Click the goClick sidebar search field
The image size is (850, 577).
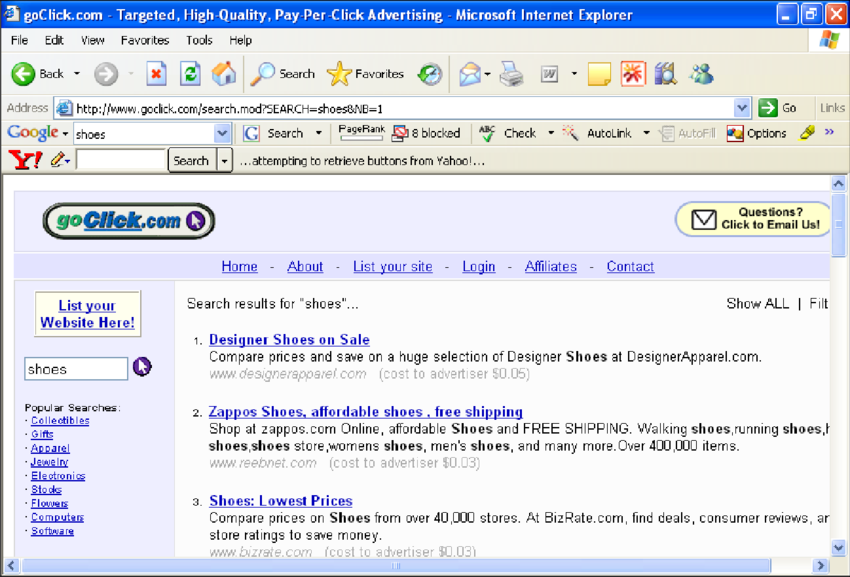tap(76, 369)
